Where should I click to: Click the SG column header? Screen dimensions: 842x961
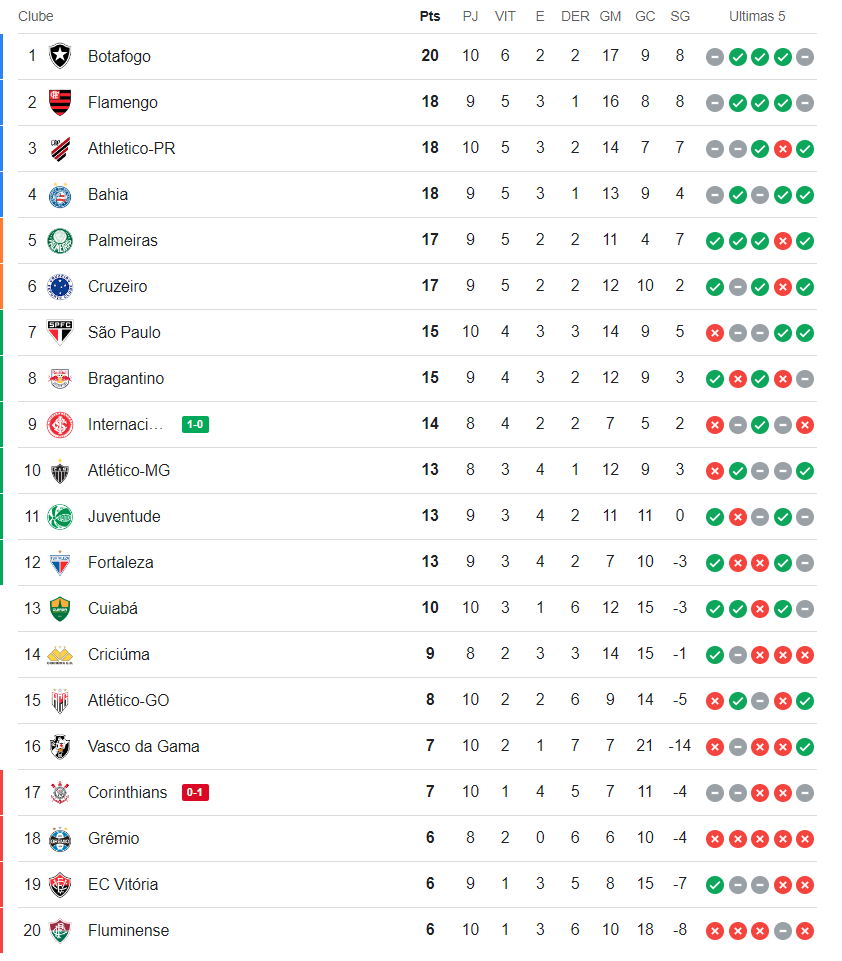[x=680, y=16]
